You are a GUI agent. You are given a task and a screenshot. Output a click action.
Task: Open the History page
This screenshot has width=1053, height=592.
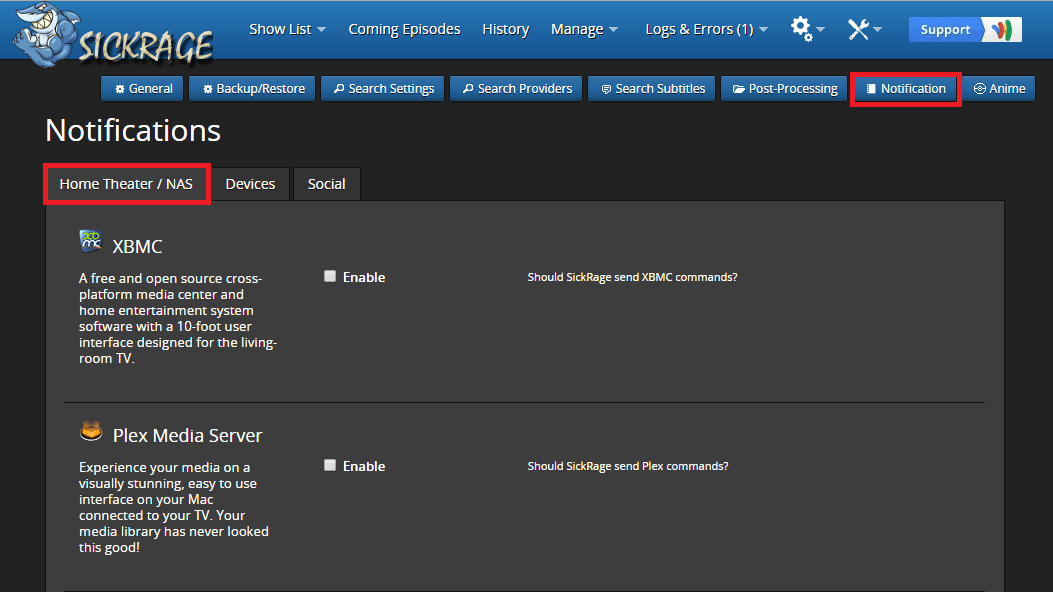point(506,29)
